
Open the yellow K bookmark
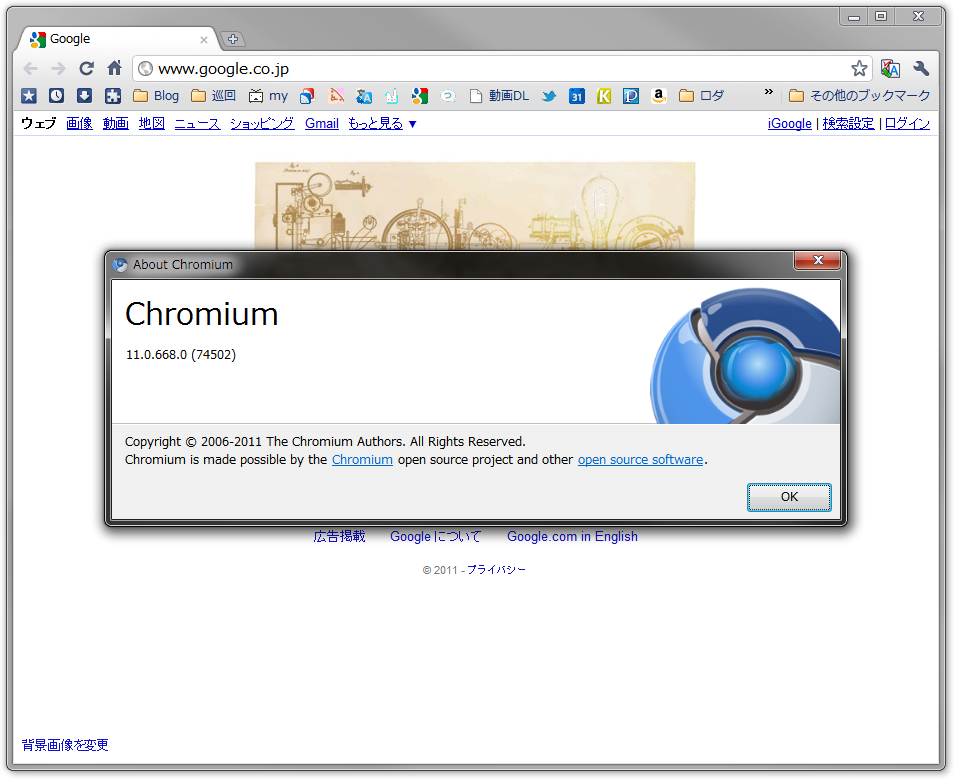click(x=604, y=96)
